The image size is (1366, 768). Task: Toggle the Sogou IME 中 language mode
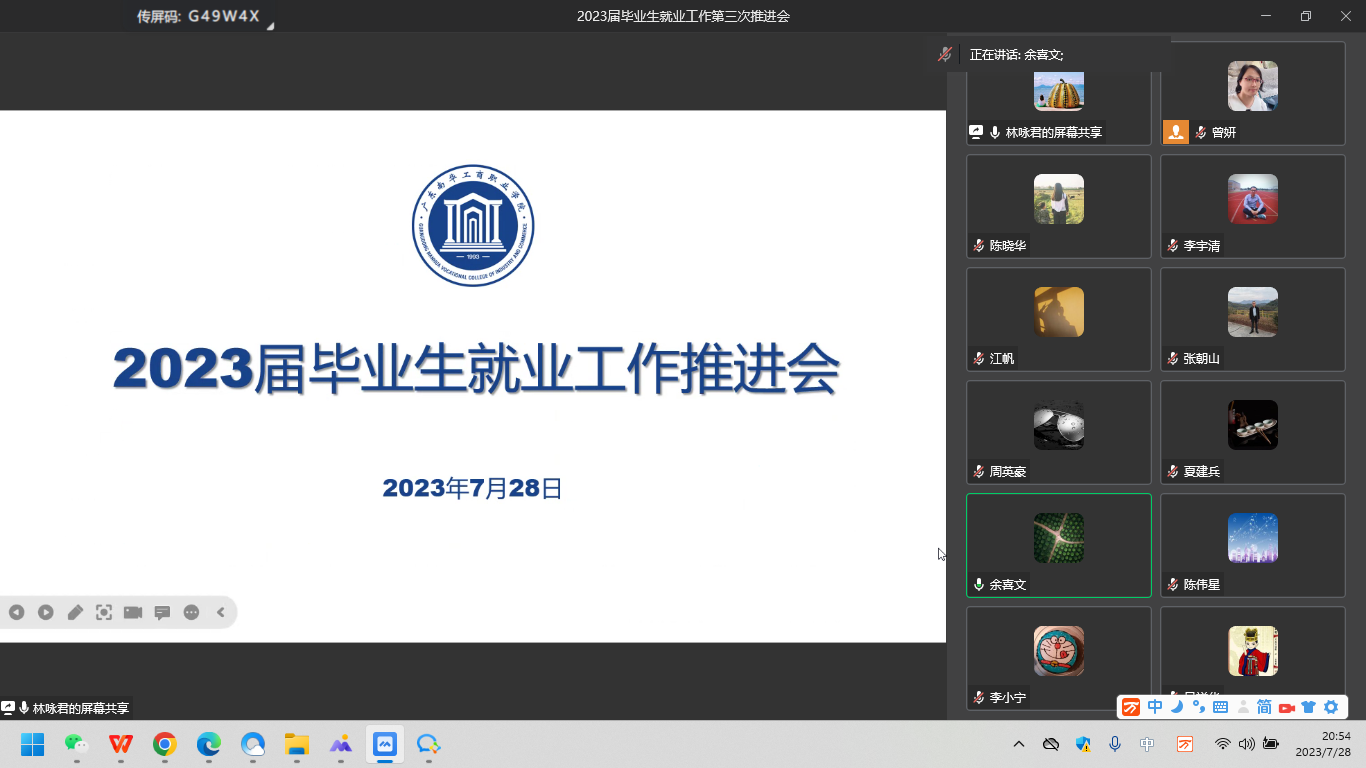tap(1155, 707)
